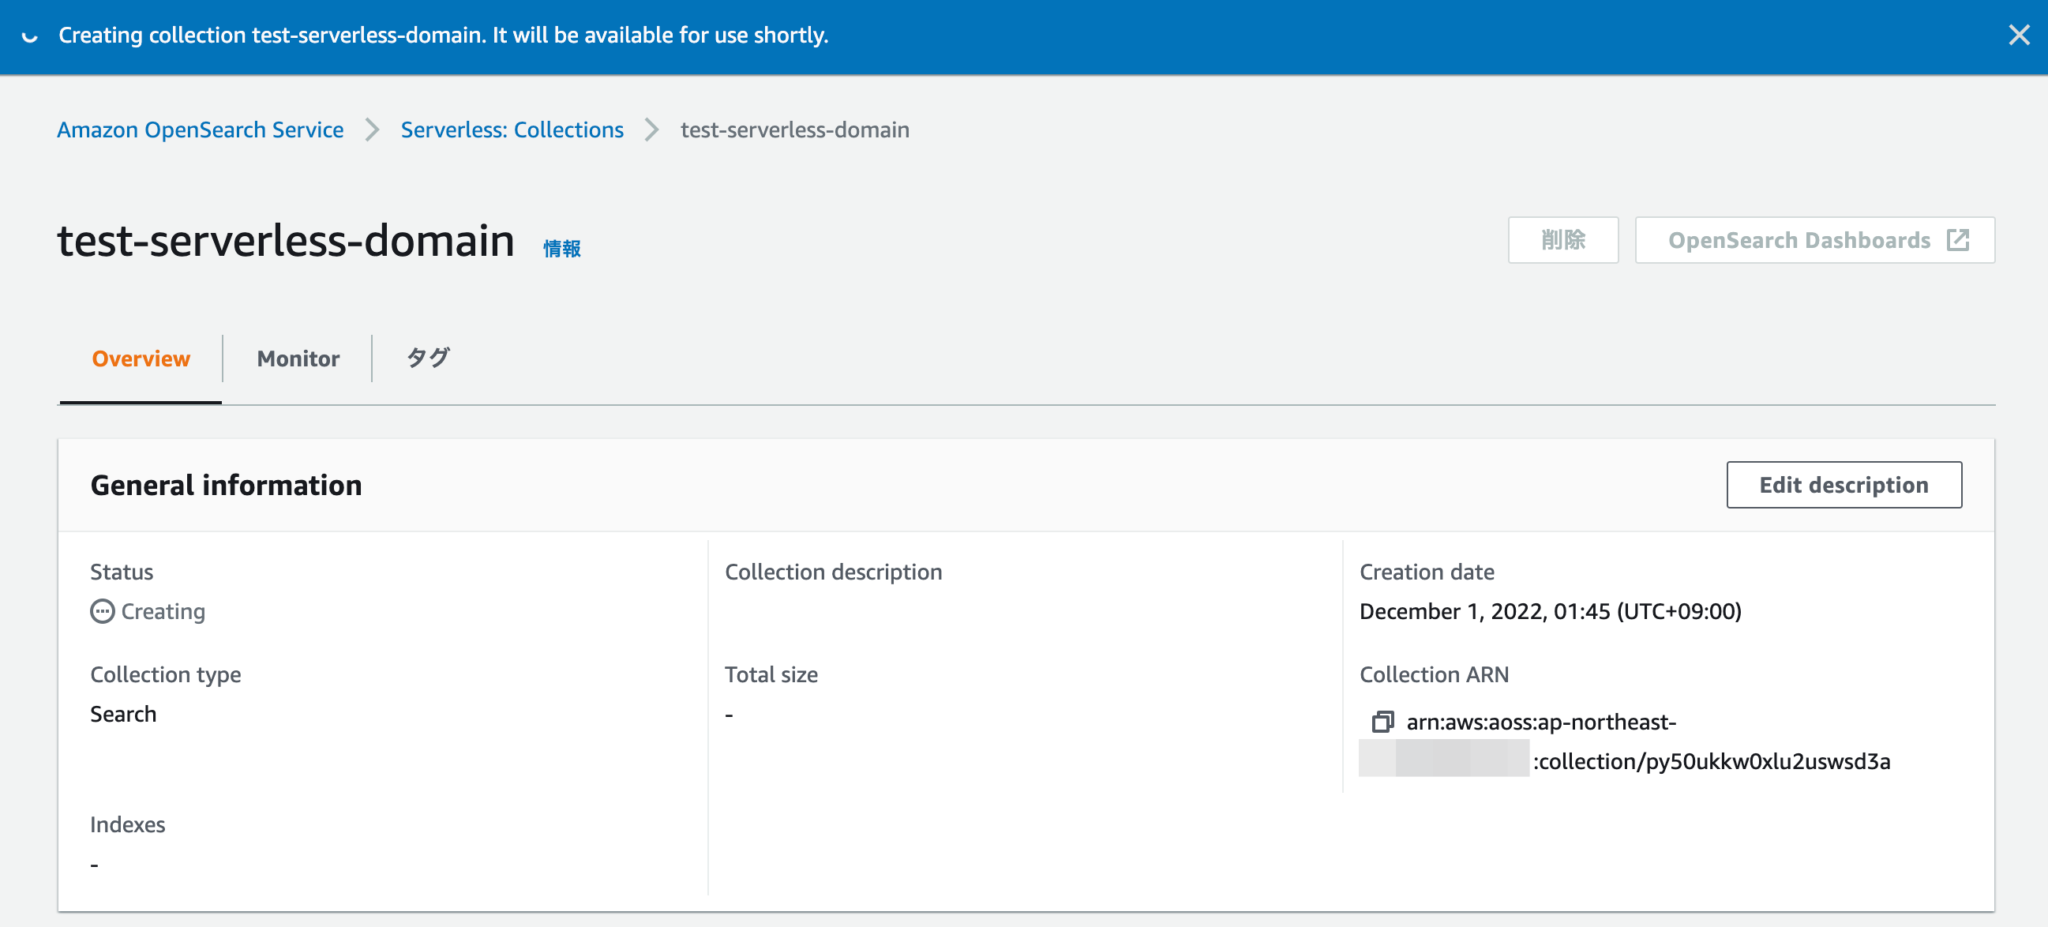Click external link icon on OpenSearch Dashboards
This screenshot has width=2048, height=927.
[1958, 240]
